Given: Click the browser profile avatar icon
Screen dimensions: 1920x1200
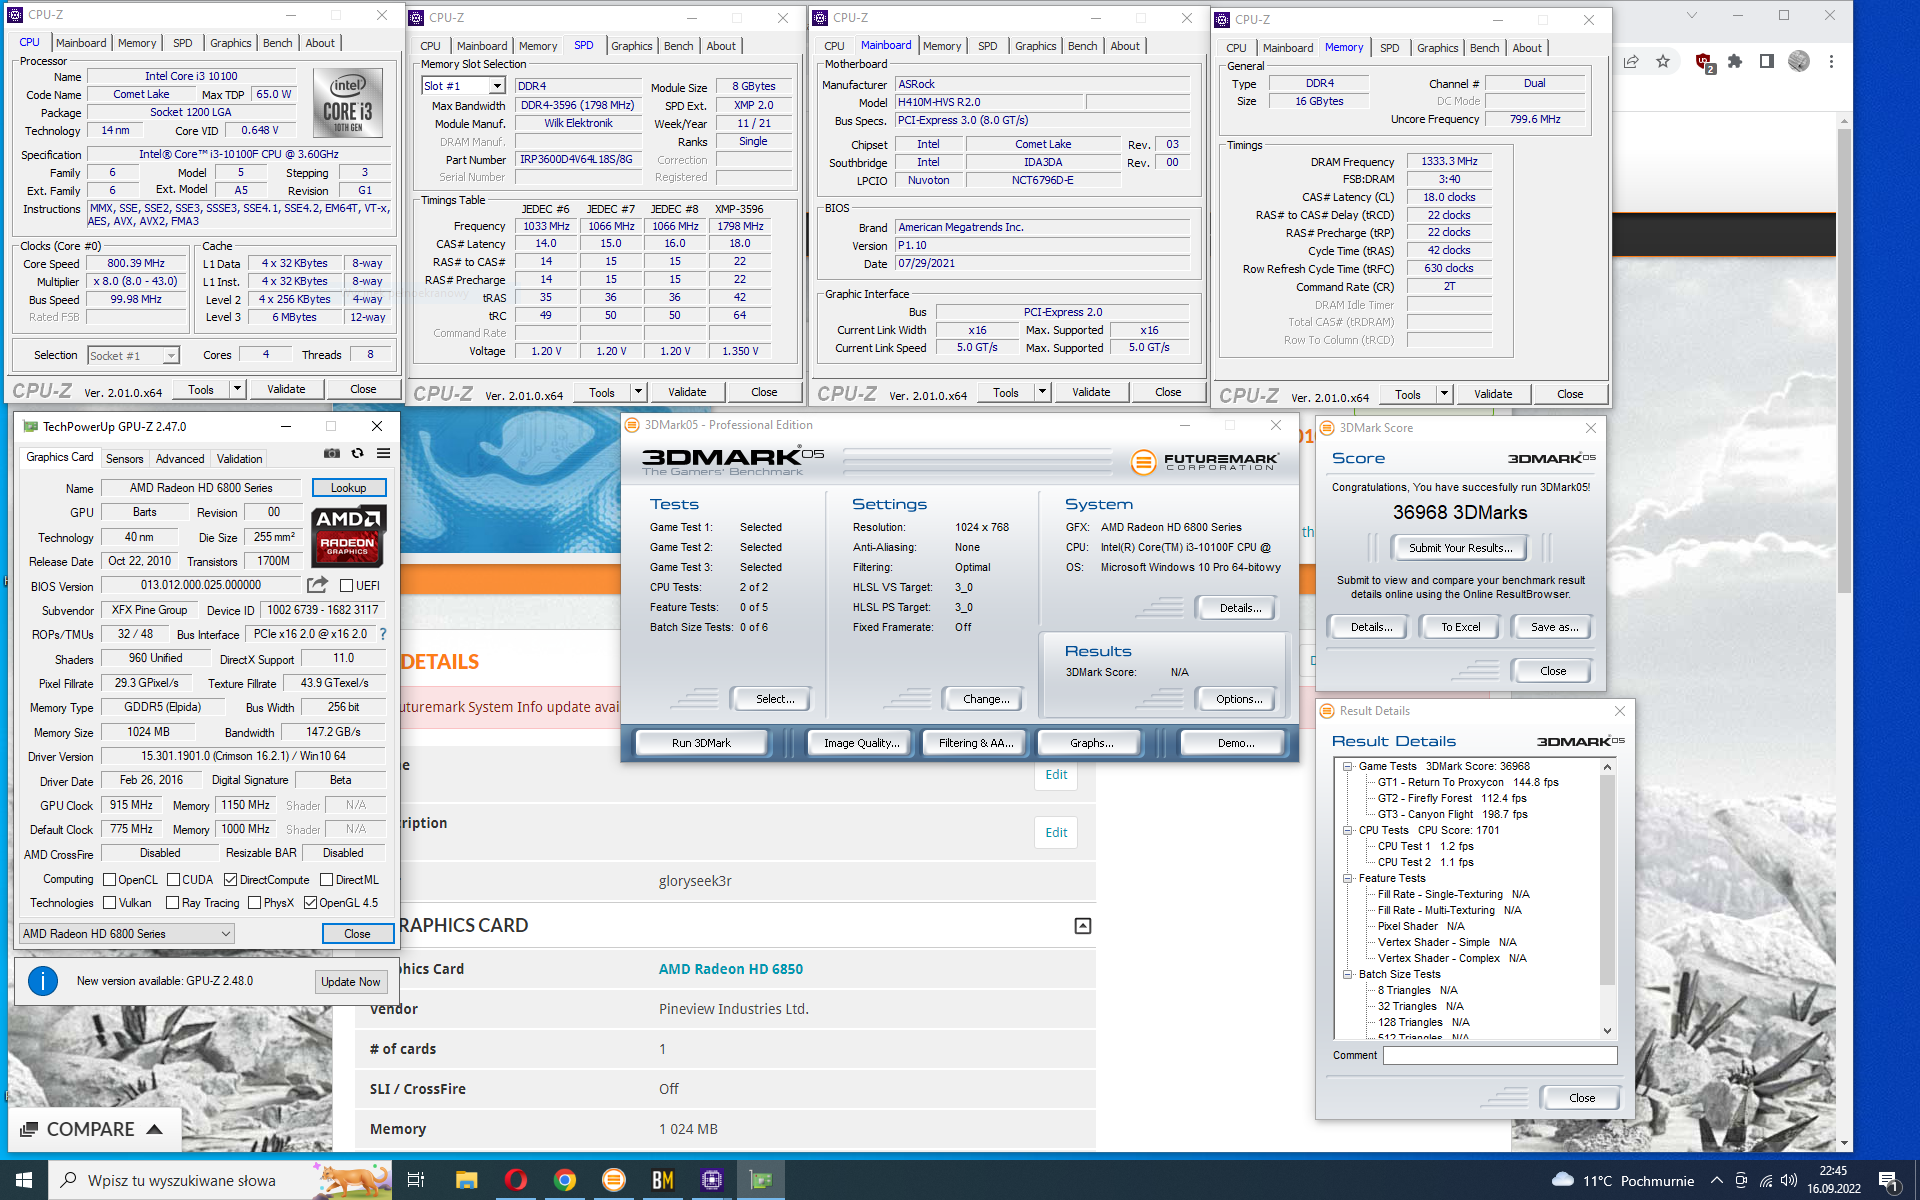Looking at the screenshot, I should click(1799, 62).
